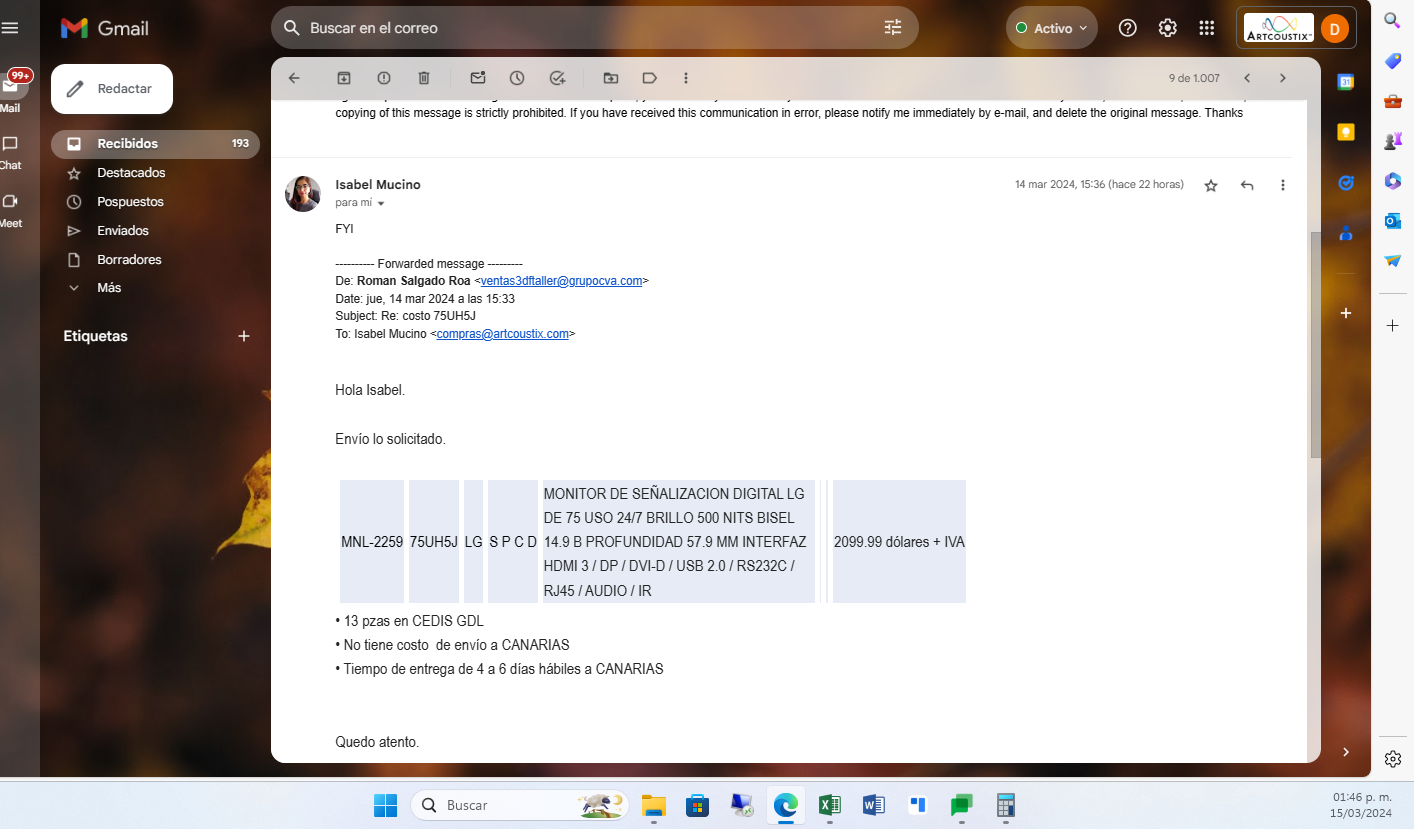Open more toolbar options menu

(x=686, y=78)
